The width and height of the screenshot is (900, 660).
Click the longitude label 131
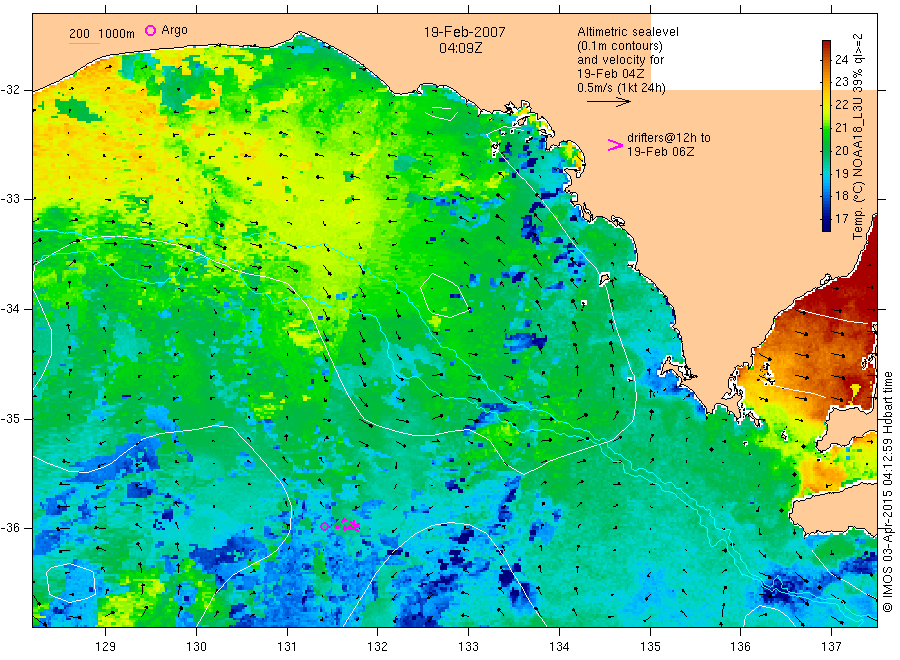tap(287, 647)
